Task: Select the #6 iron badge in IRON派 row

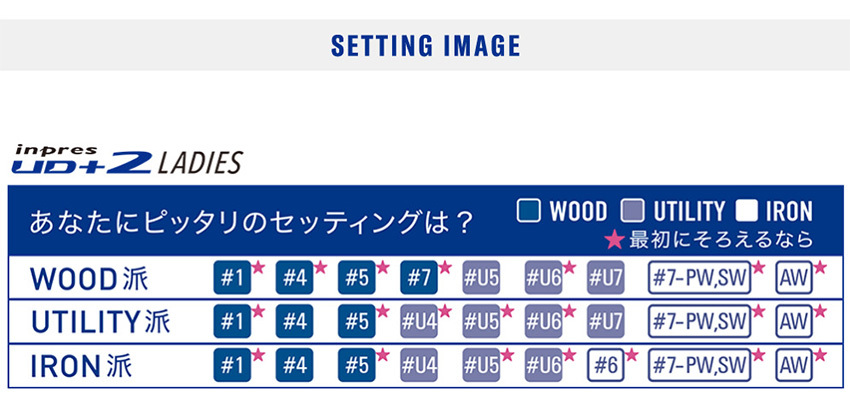Action: point(606,365)
